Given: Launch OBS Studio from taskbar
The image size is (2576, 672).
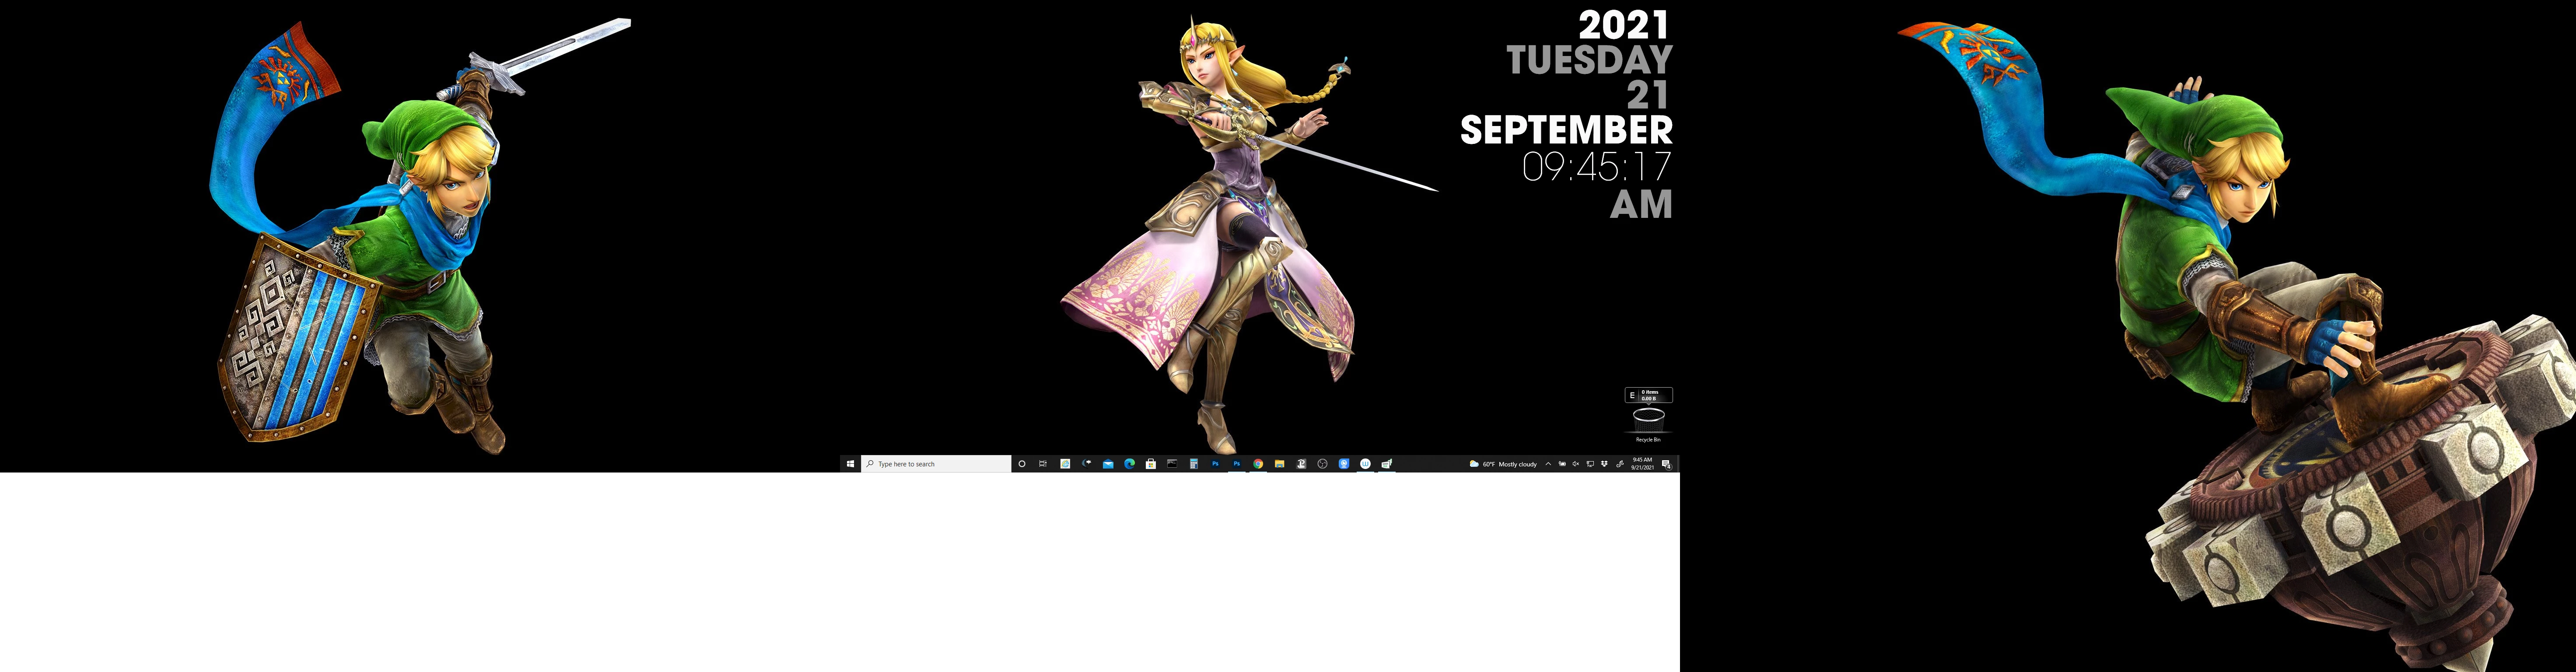Looking at the screenshot, I should click(1323, 464).
